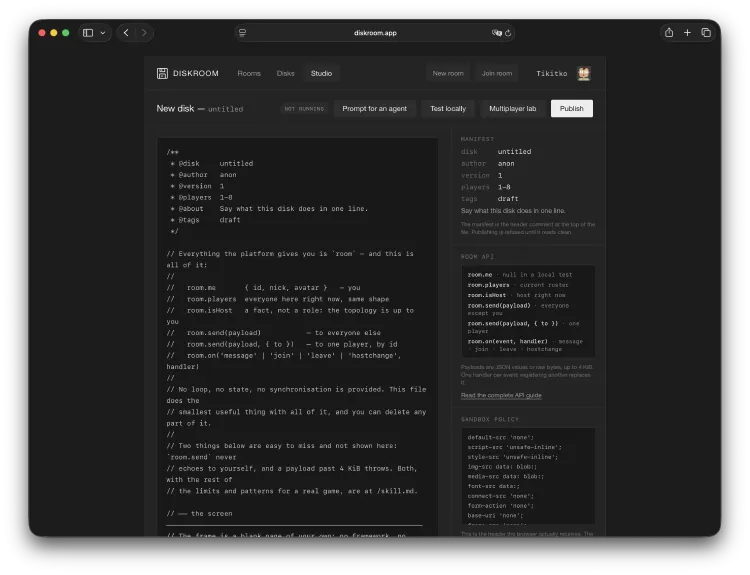
Task: Click the New room button
Action: [x=448, y=73]
